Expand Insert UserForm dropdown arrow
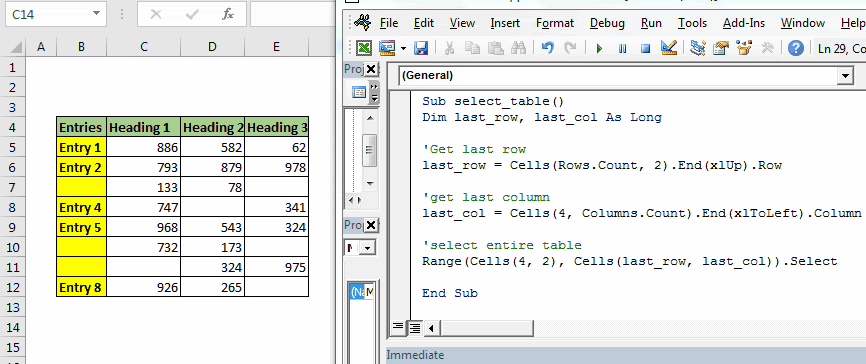Screen dimensions: 866x364 point(403,49)
